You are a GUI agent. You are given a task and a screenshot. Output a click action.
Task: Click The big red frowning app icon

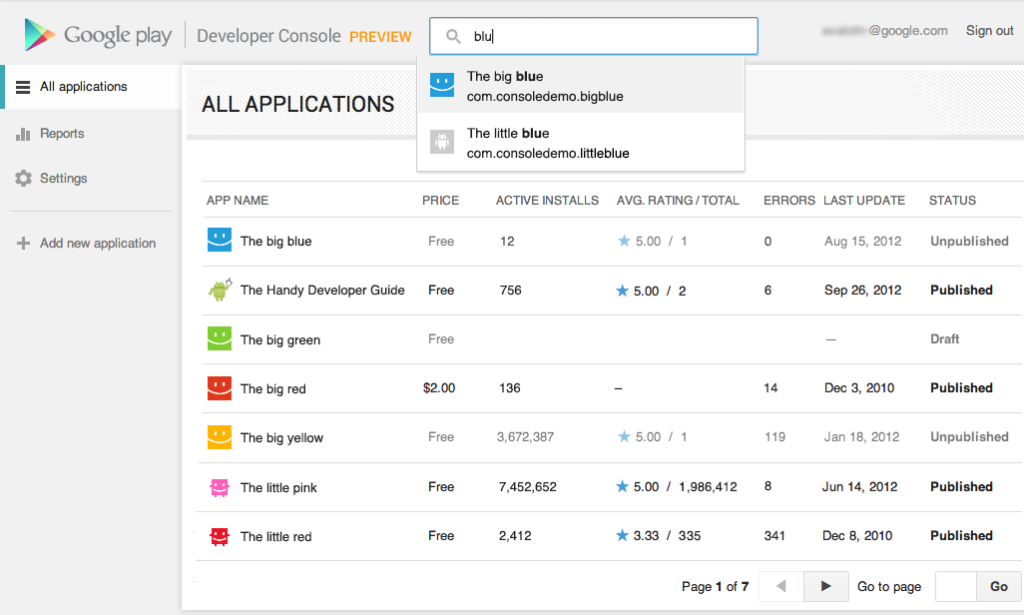pos(219,388)
